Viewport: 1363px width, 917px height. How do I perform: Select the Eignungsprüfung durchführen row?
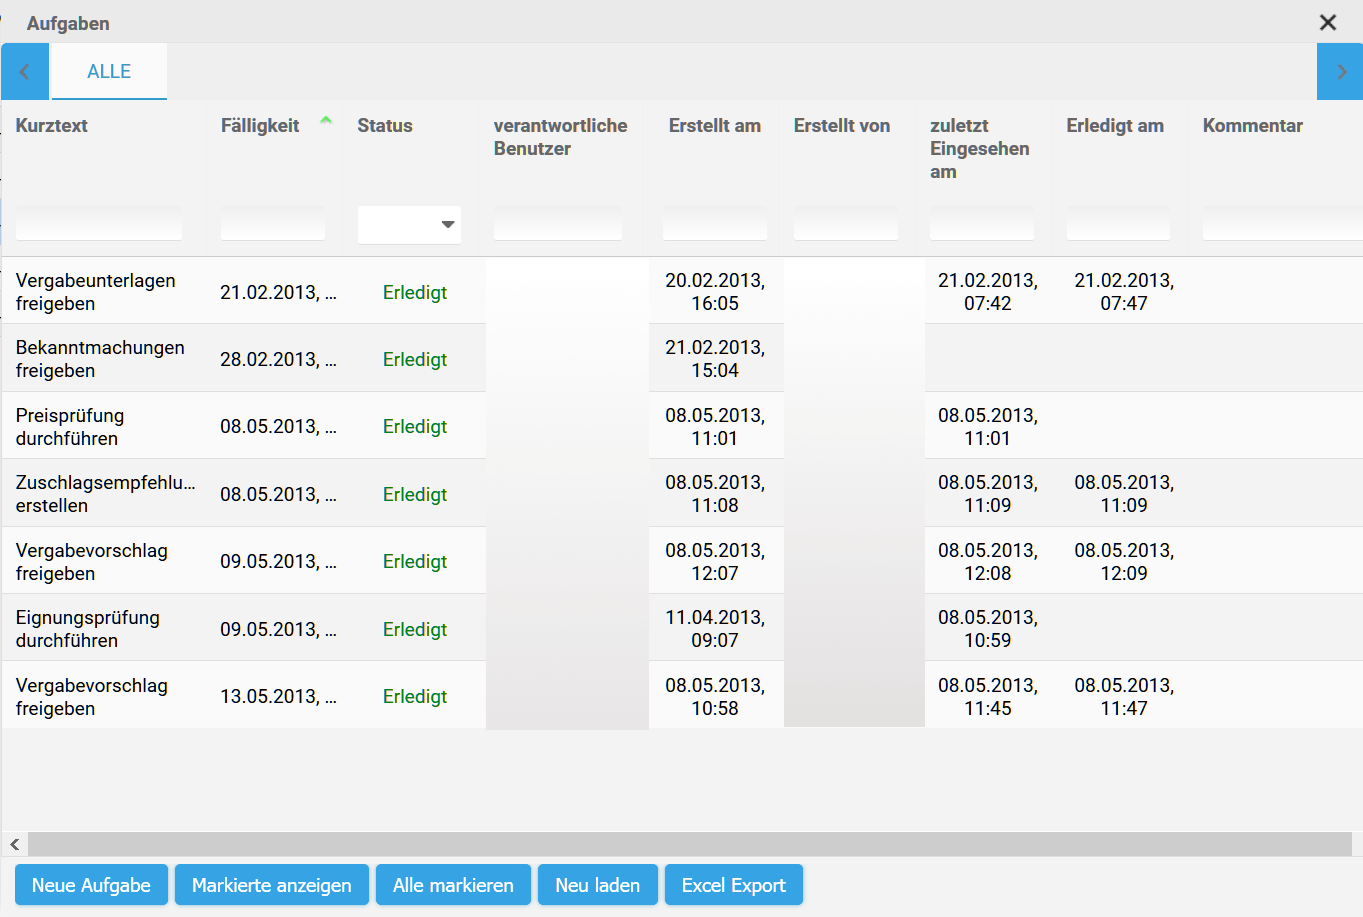(x=682, y=628)
